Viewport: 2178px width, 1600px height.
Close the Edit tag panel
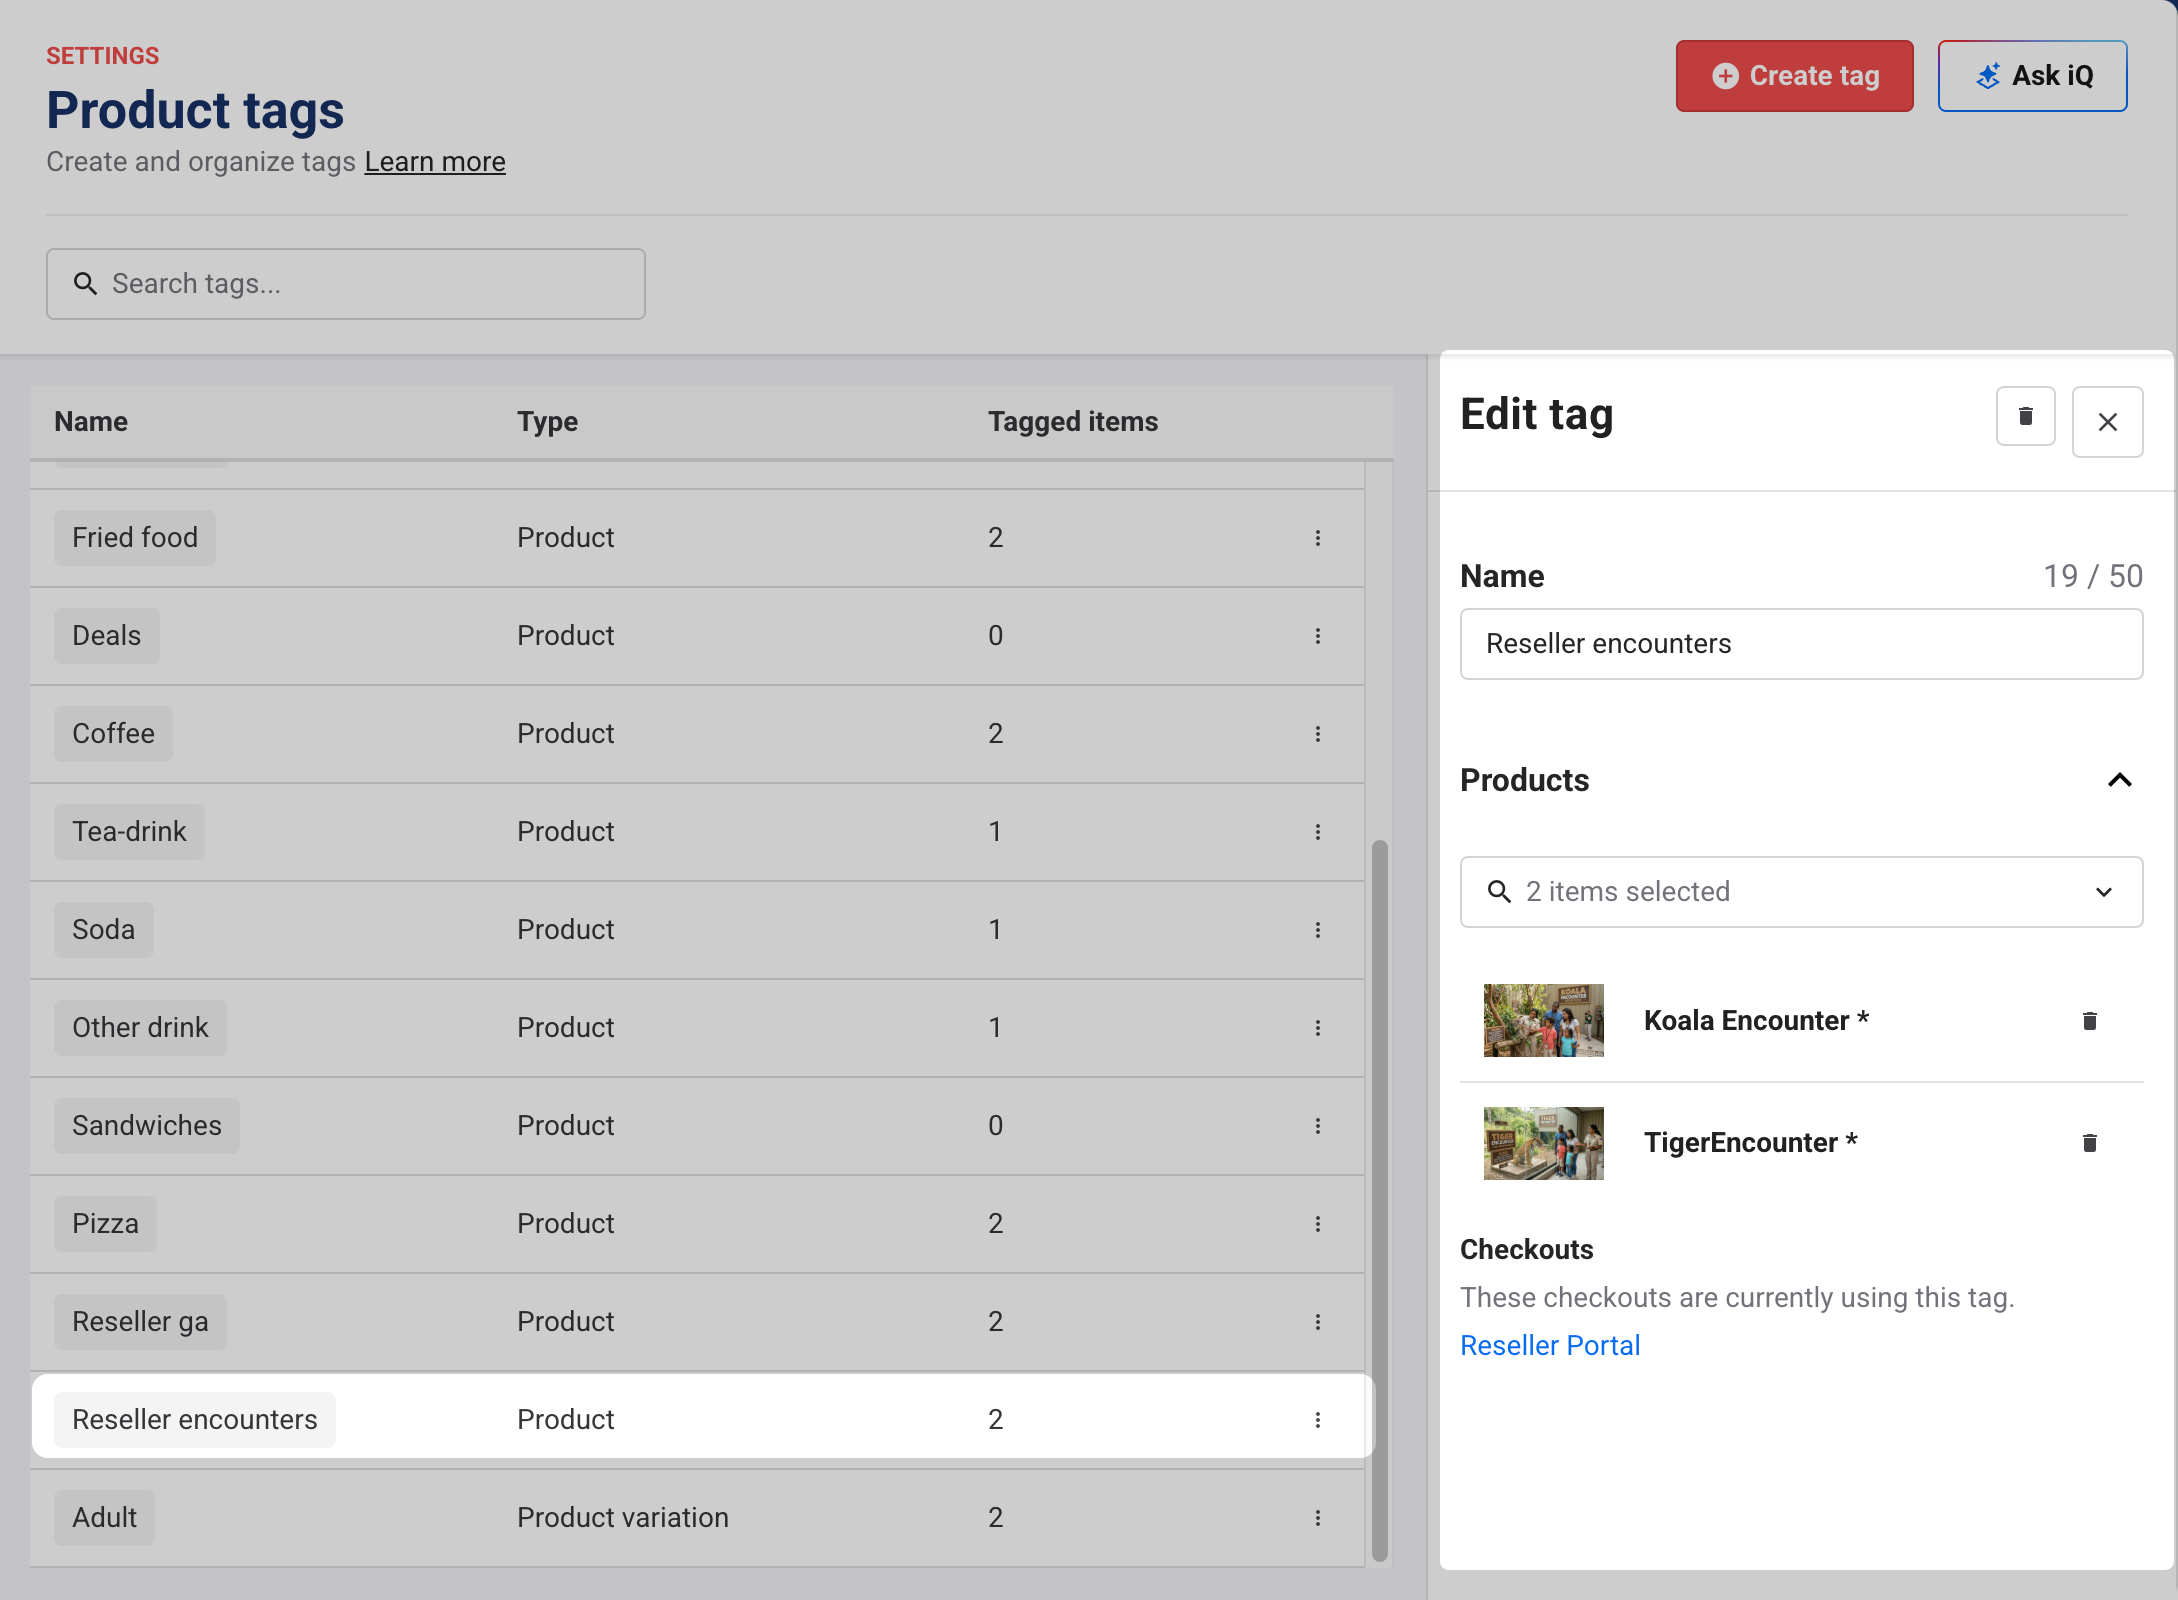click(2108, 422)
